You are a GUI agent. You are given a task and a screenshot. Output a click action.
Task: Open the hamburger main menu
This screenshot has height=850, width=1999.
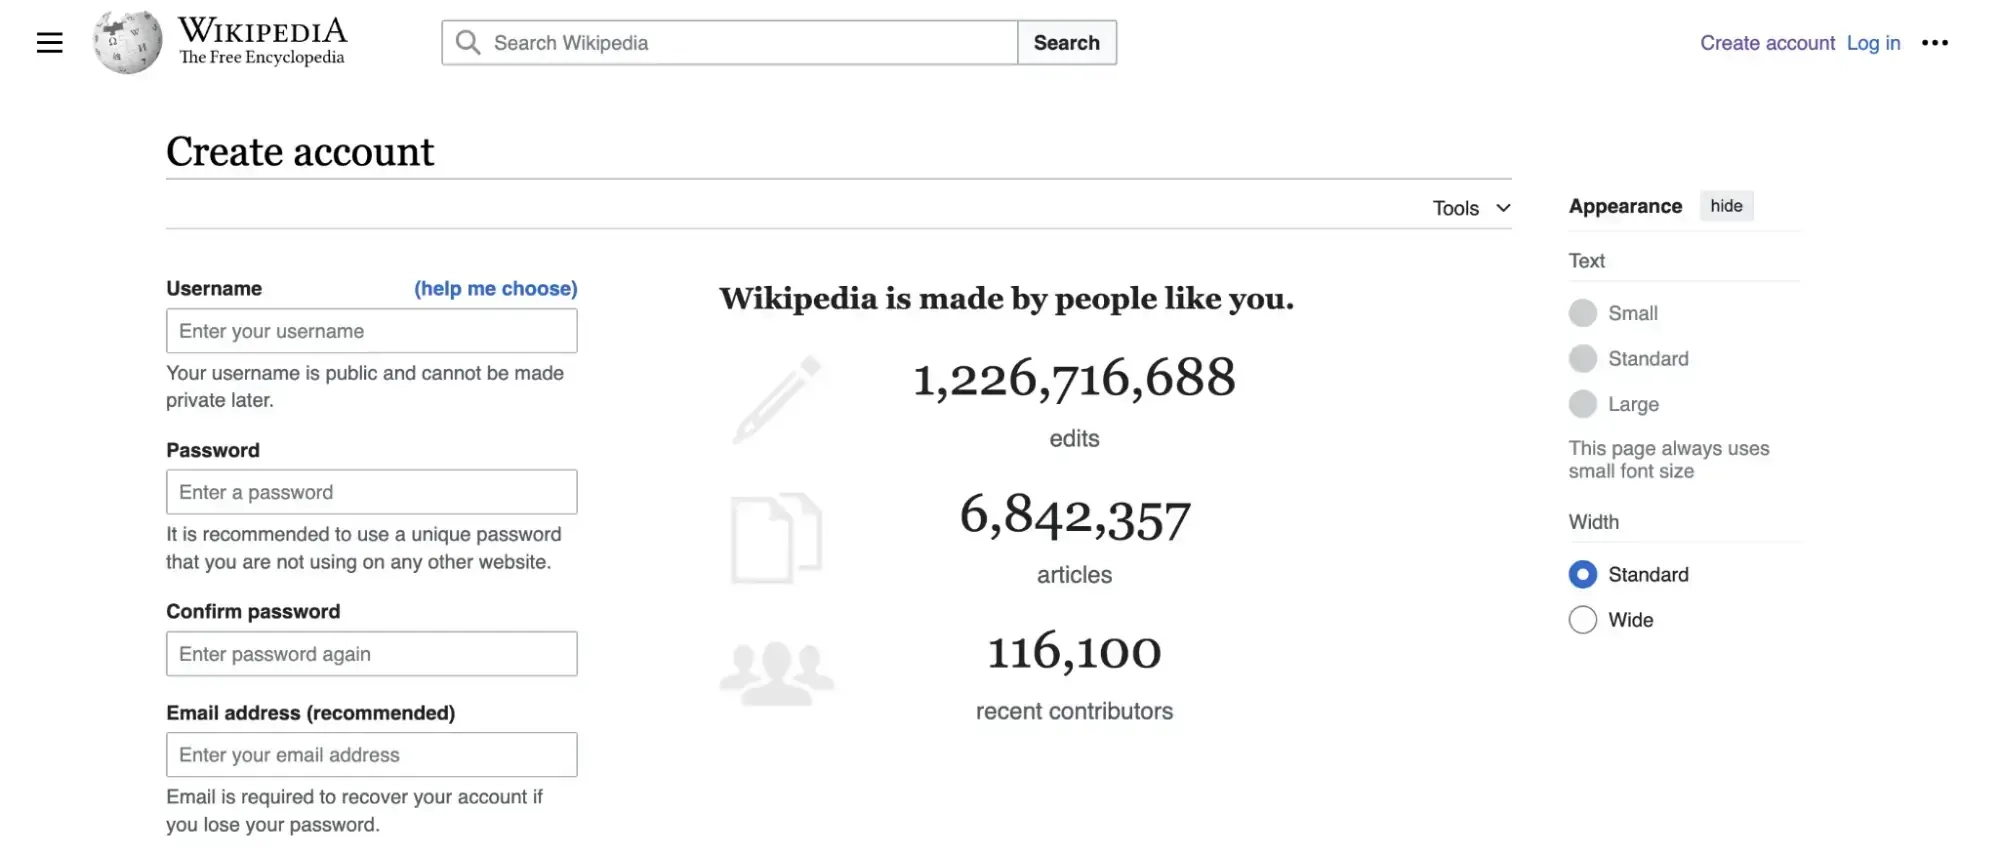click(49, 43)
